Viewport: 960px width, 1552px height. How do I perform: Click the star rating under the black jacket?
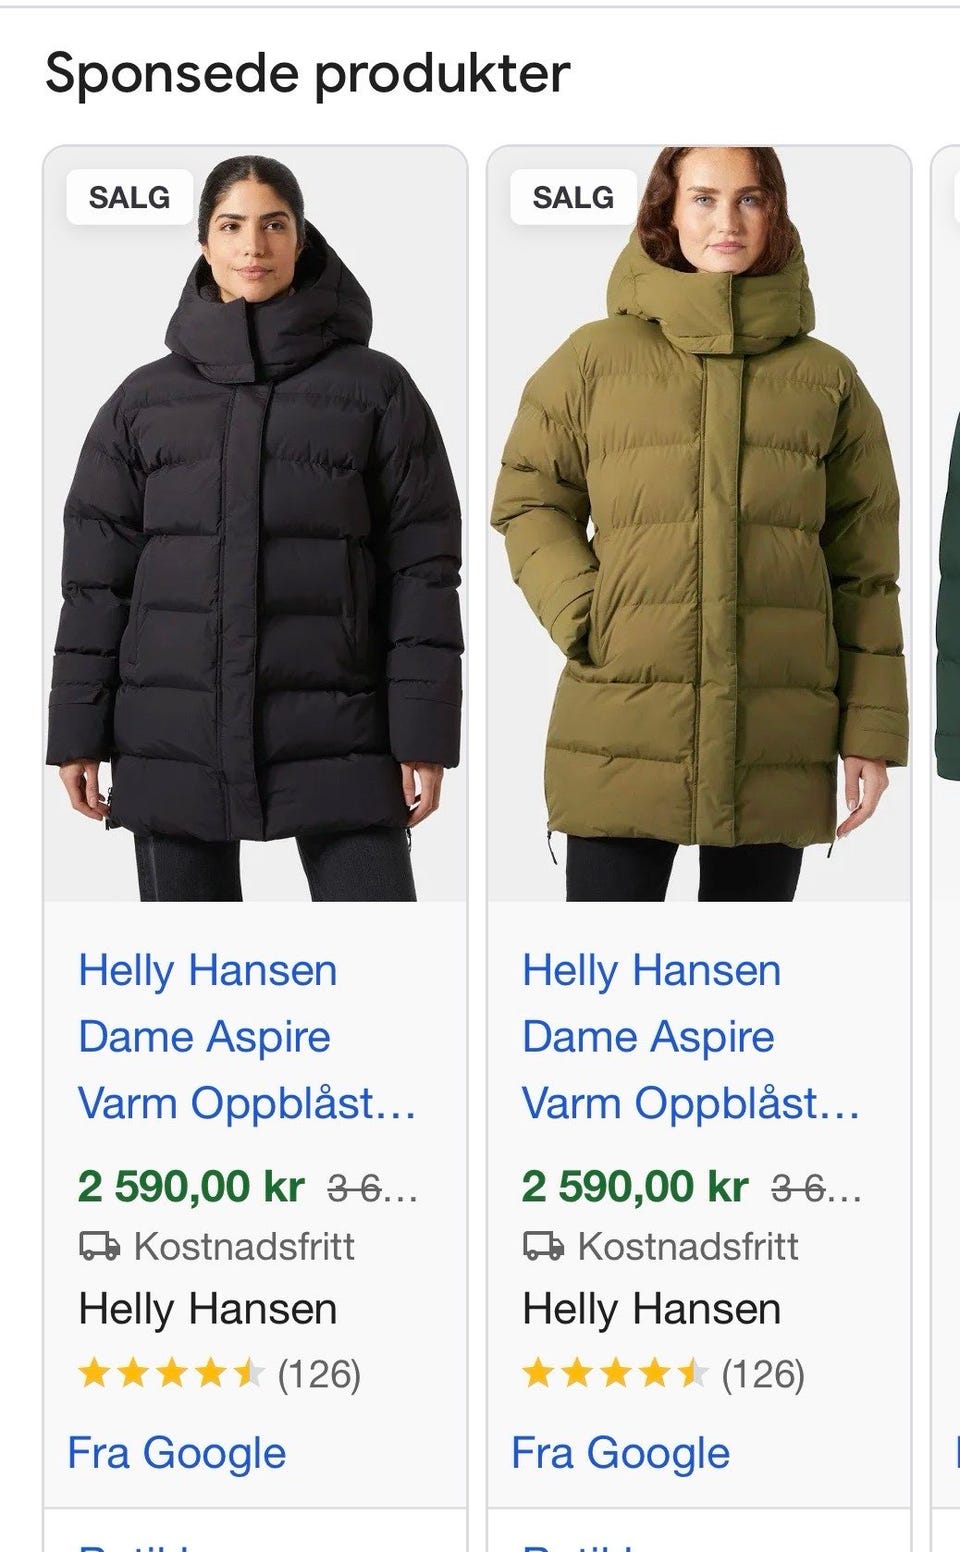pyautogui.click(x=171, y=1374)
